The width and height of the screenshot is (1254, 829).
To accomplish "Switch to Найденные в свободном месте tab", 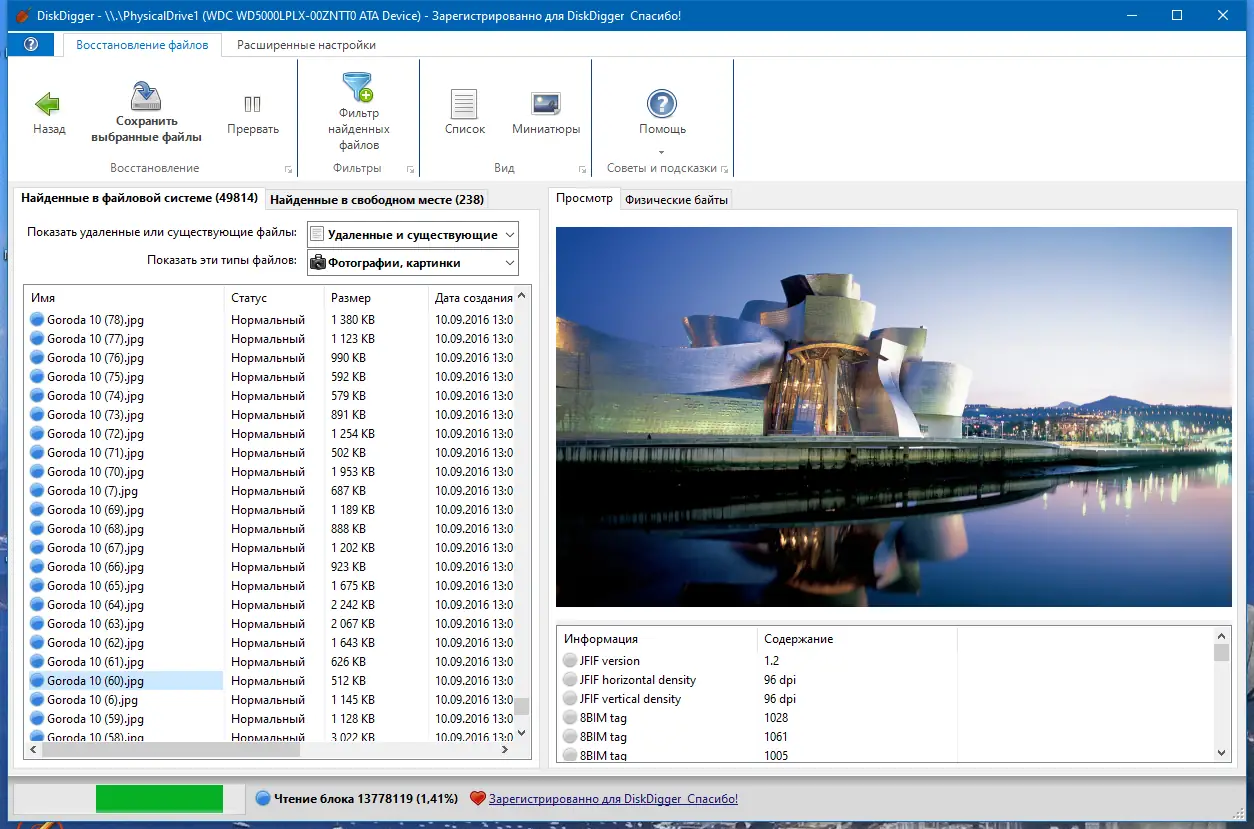I will click(x=376, y=199).
